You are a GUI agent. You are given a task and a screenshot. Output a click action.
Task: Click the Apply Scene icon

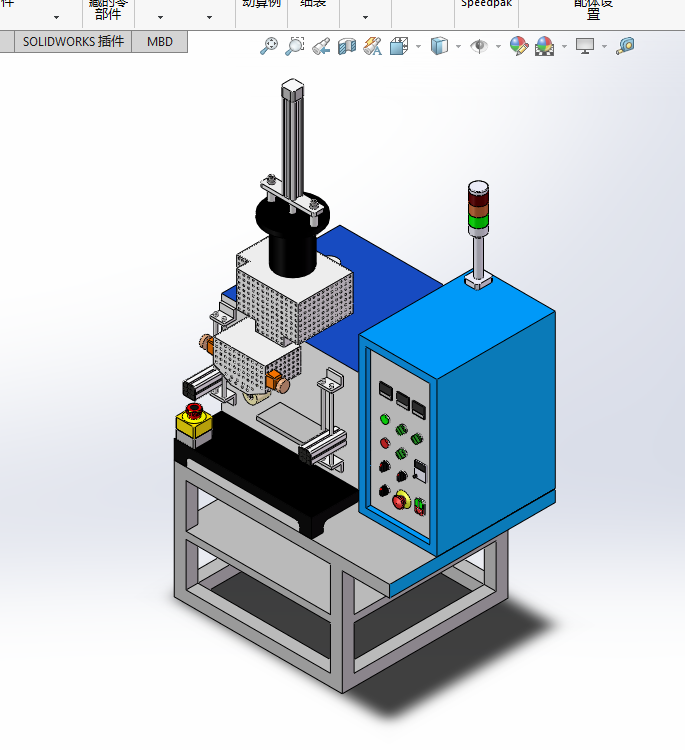[545, 46]
